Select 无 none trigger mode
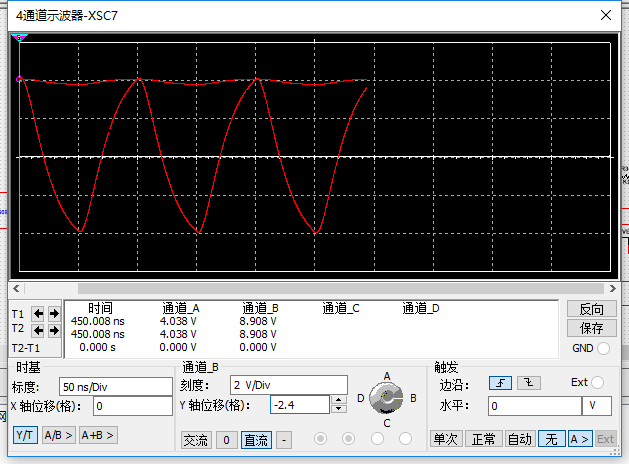The image size is (629, 464). click(x=552, y=439)
